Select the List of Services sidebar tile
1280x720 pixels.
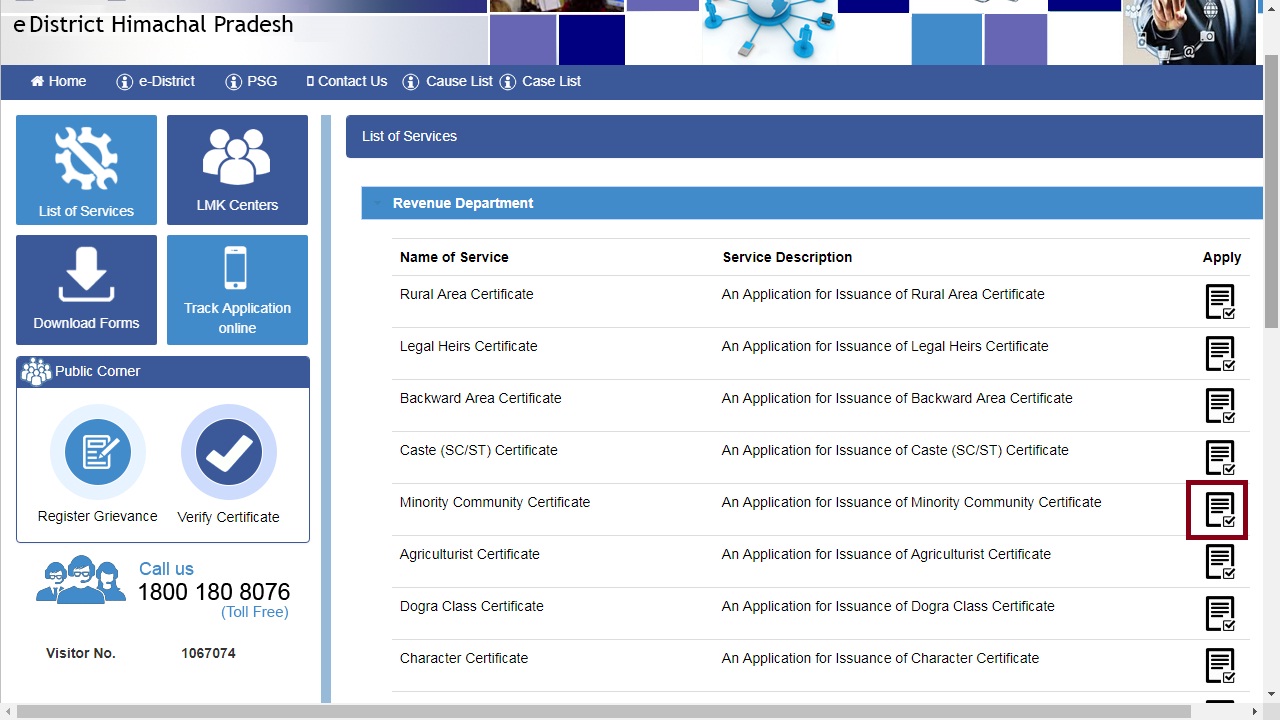tap(86, 170)
